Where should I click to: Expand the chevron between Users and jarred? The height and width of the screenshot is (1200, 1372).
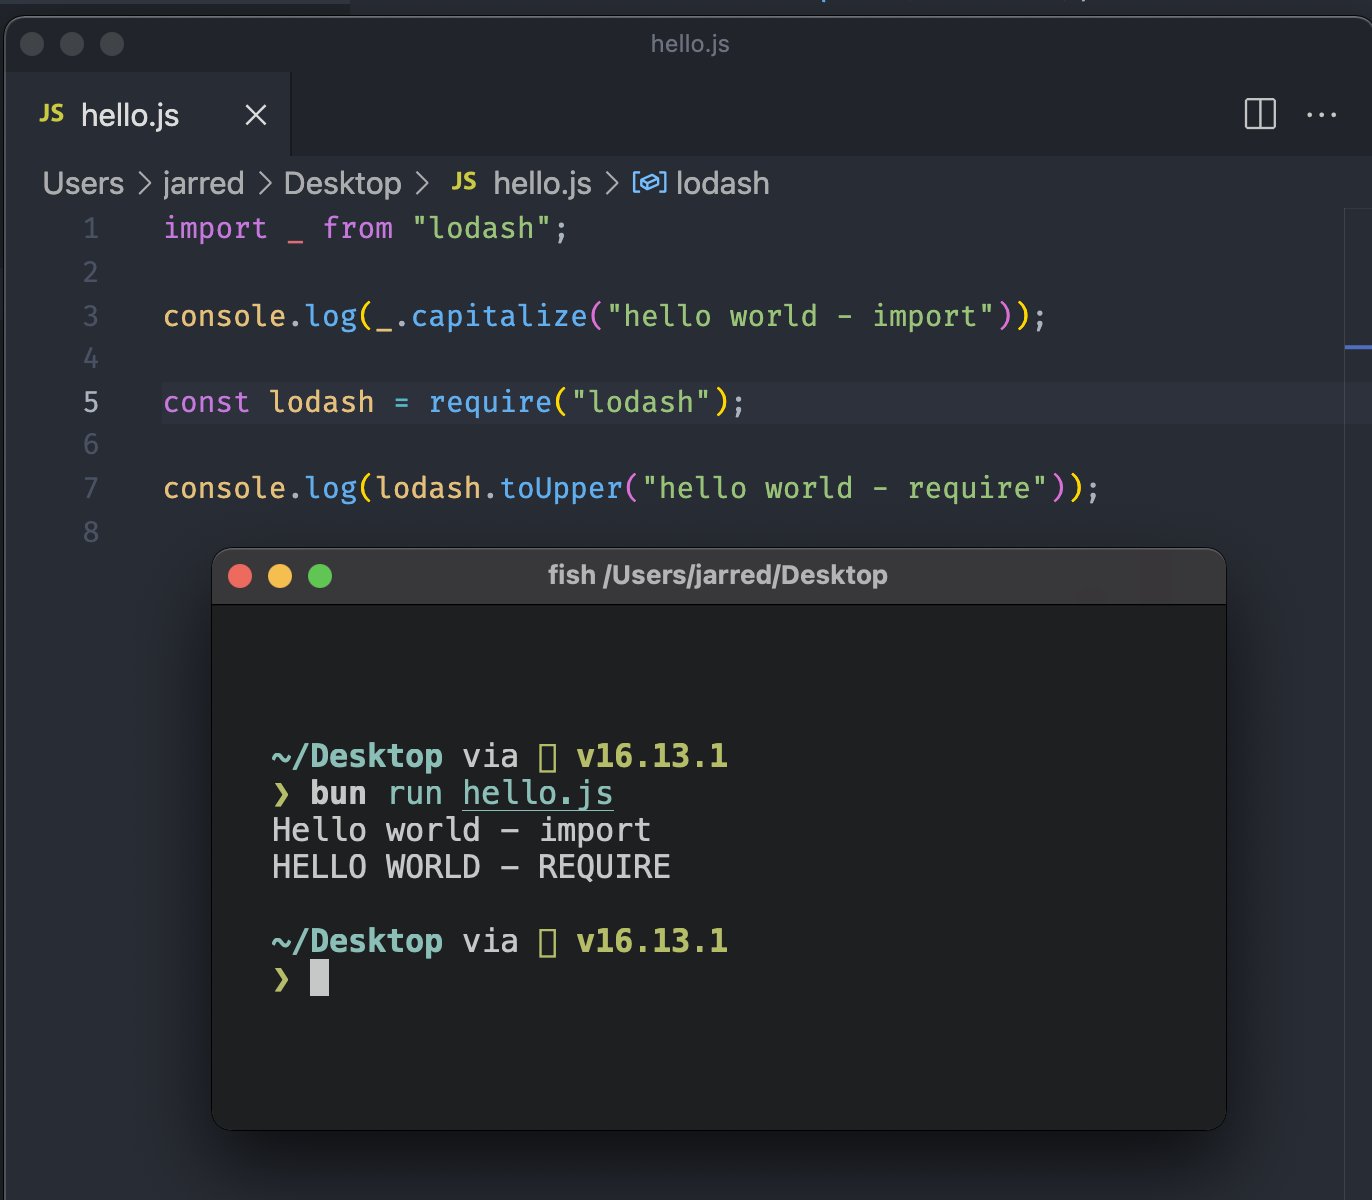click(145, 183)
